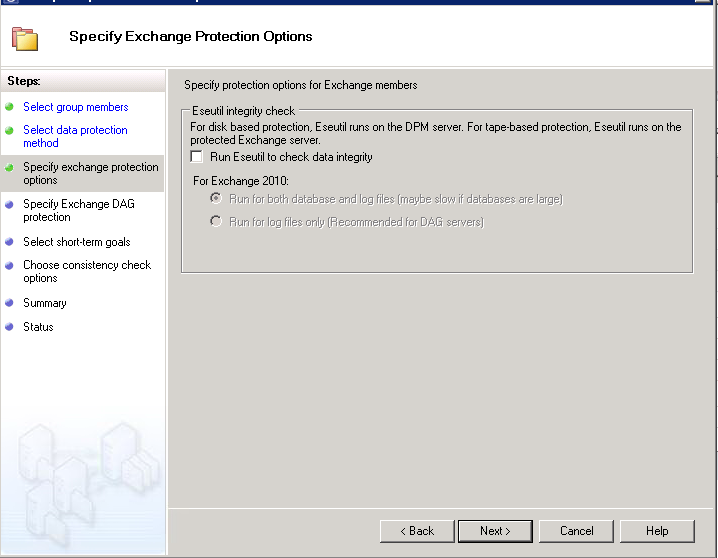
Task: Click green bullet beside Select group members
Action: [x=9, y=107]
